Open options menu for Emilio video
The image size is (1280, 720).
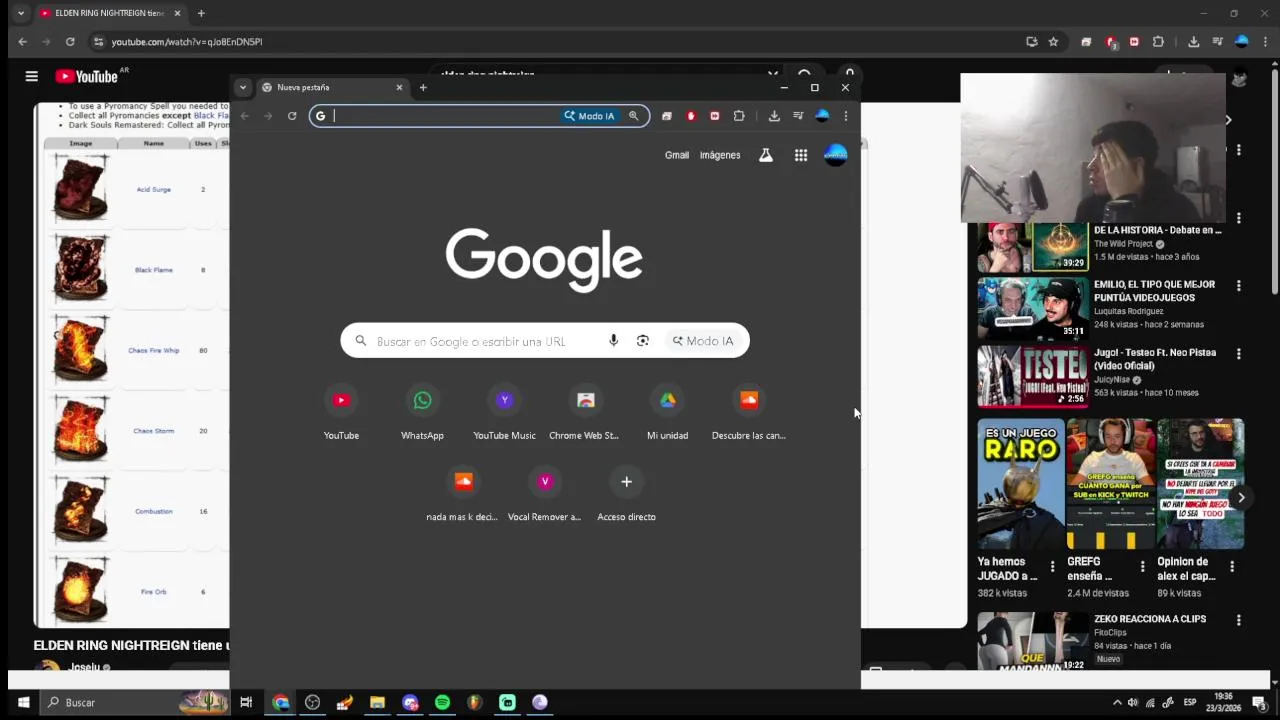pos(1239,285)
